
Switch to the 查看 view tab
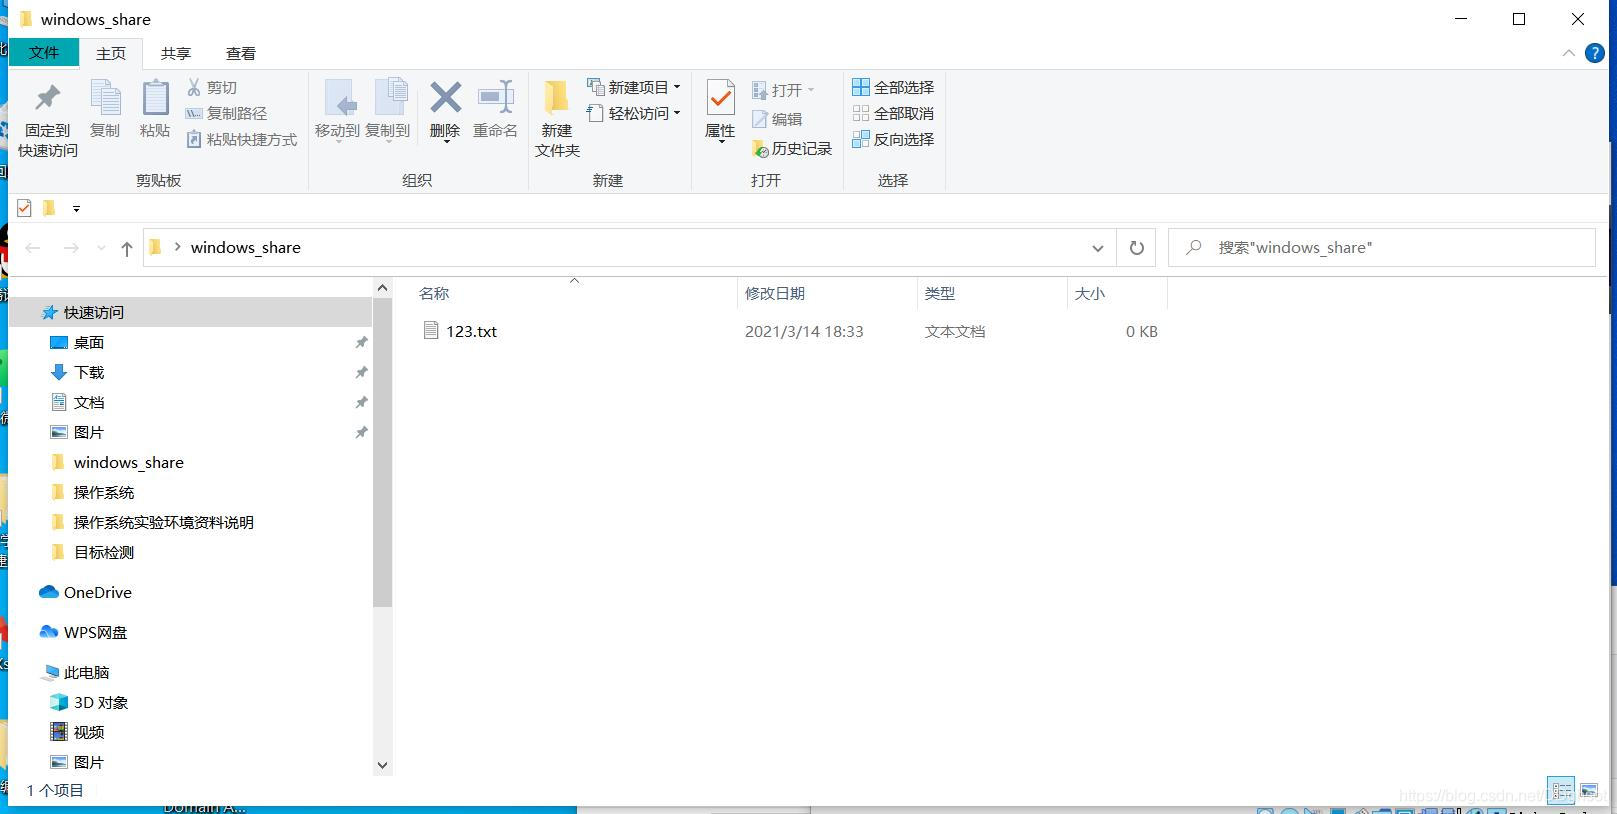(x=241, y=53)
